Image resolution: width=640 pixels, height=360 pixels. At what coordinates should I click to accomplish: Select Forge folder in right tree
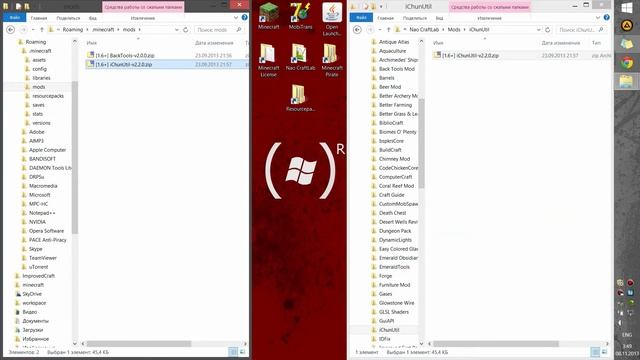pyautogui.click(x=385, y=276)
